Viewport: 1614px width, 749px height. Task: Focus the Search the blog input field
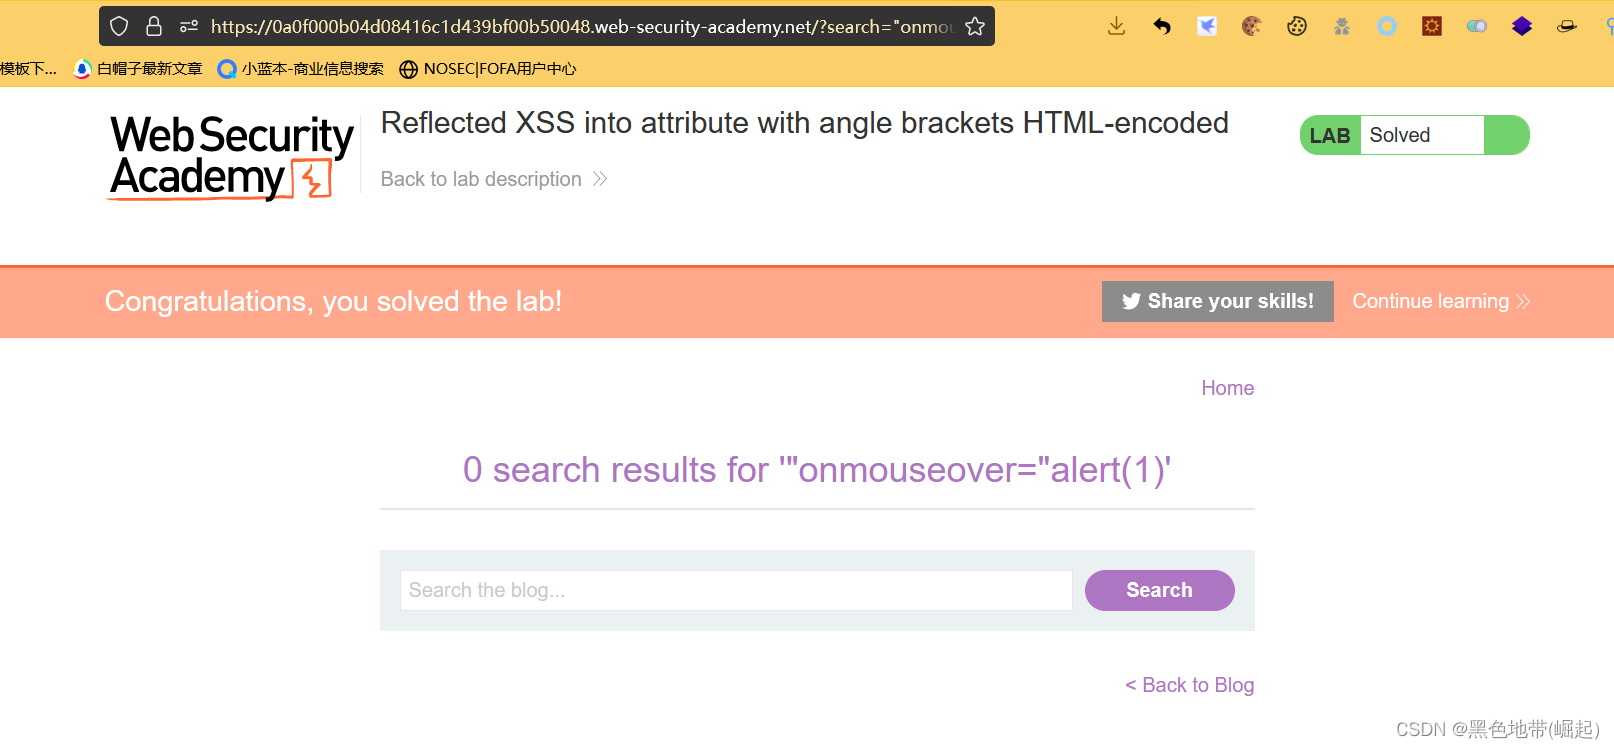coord(736,590)
